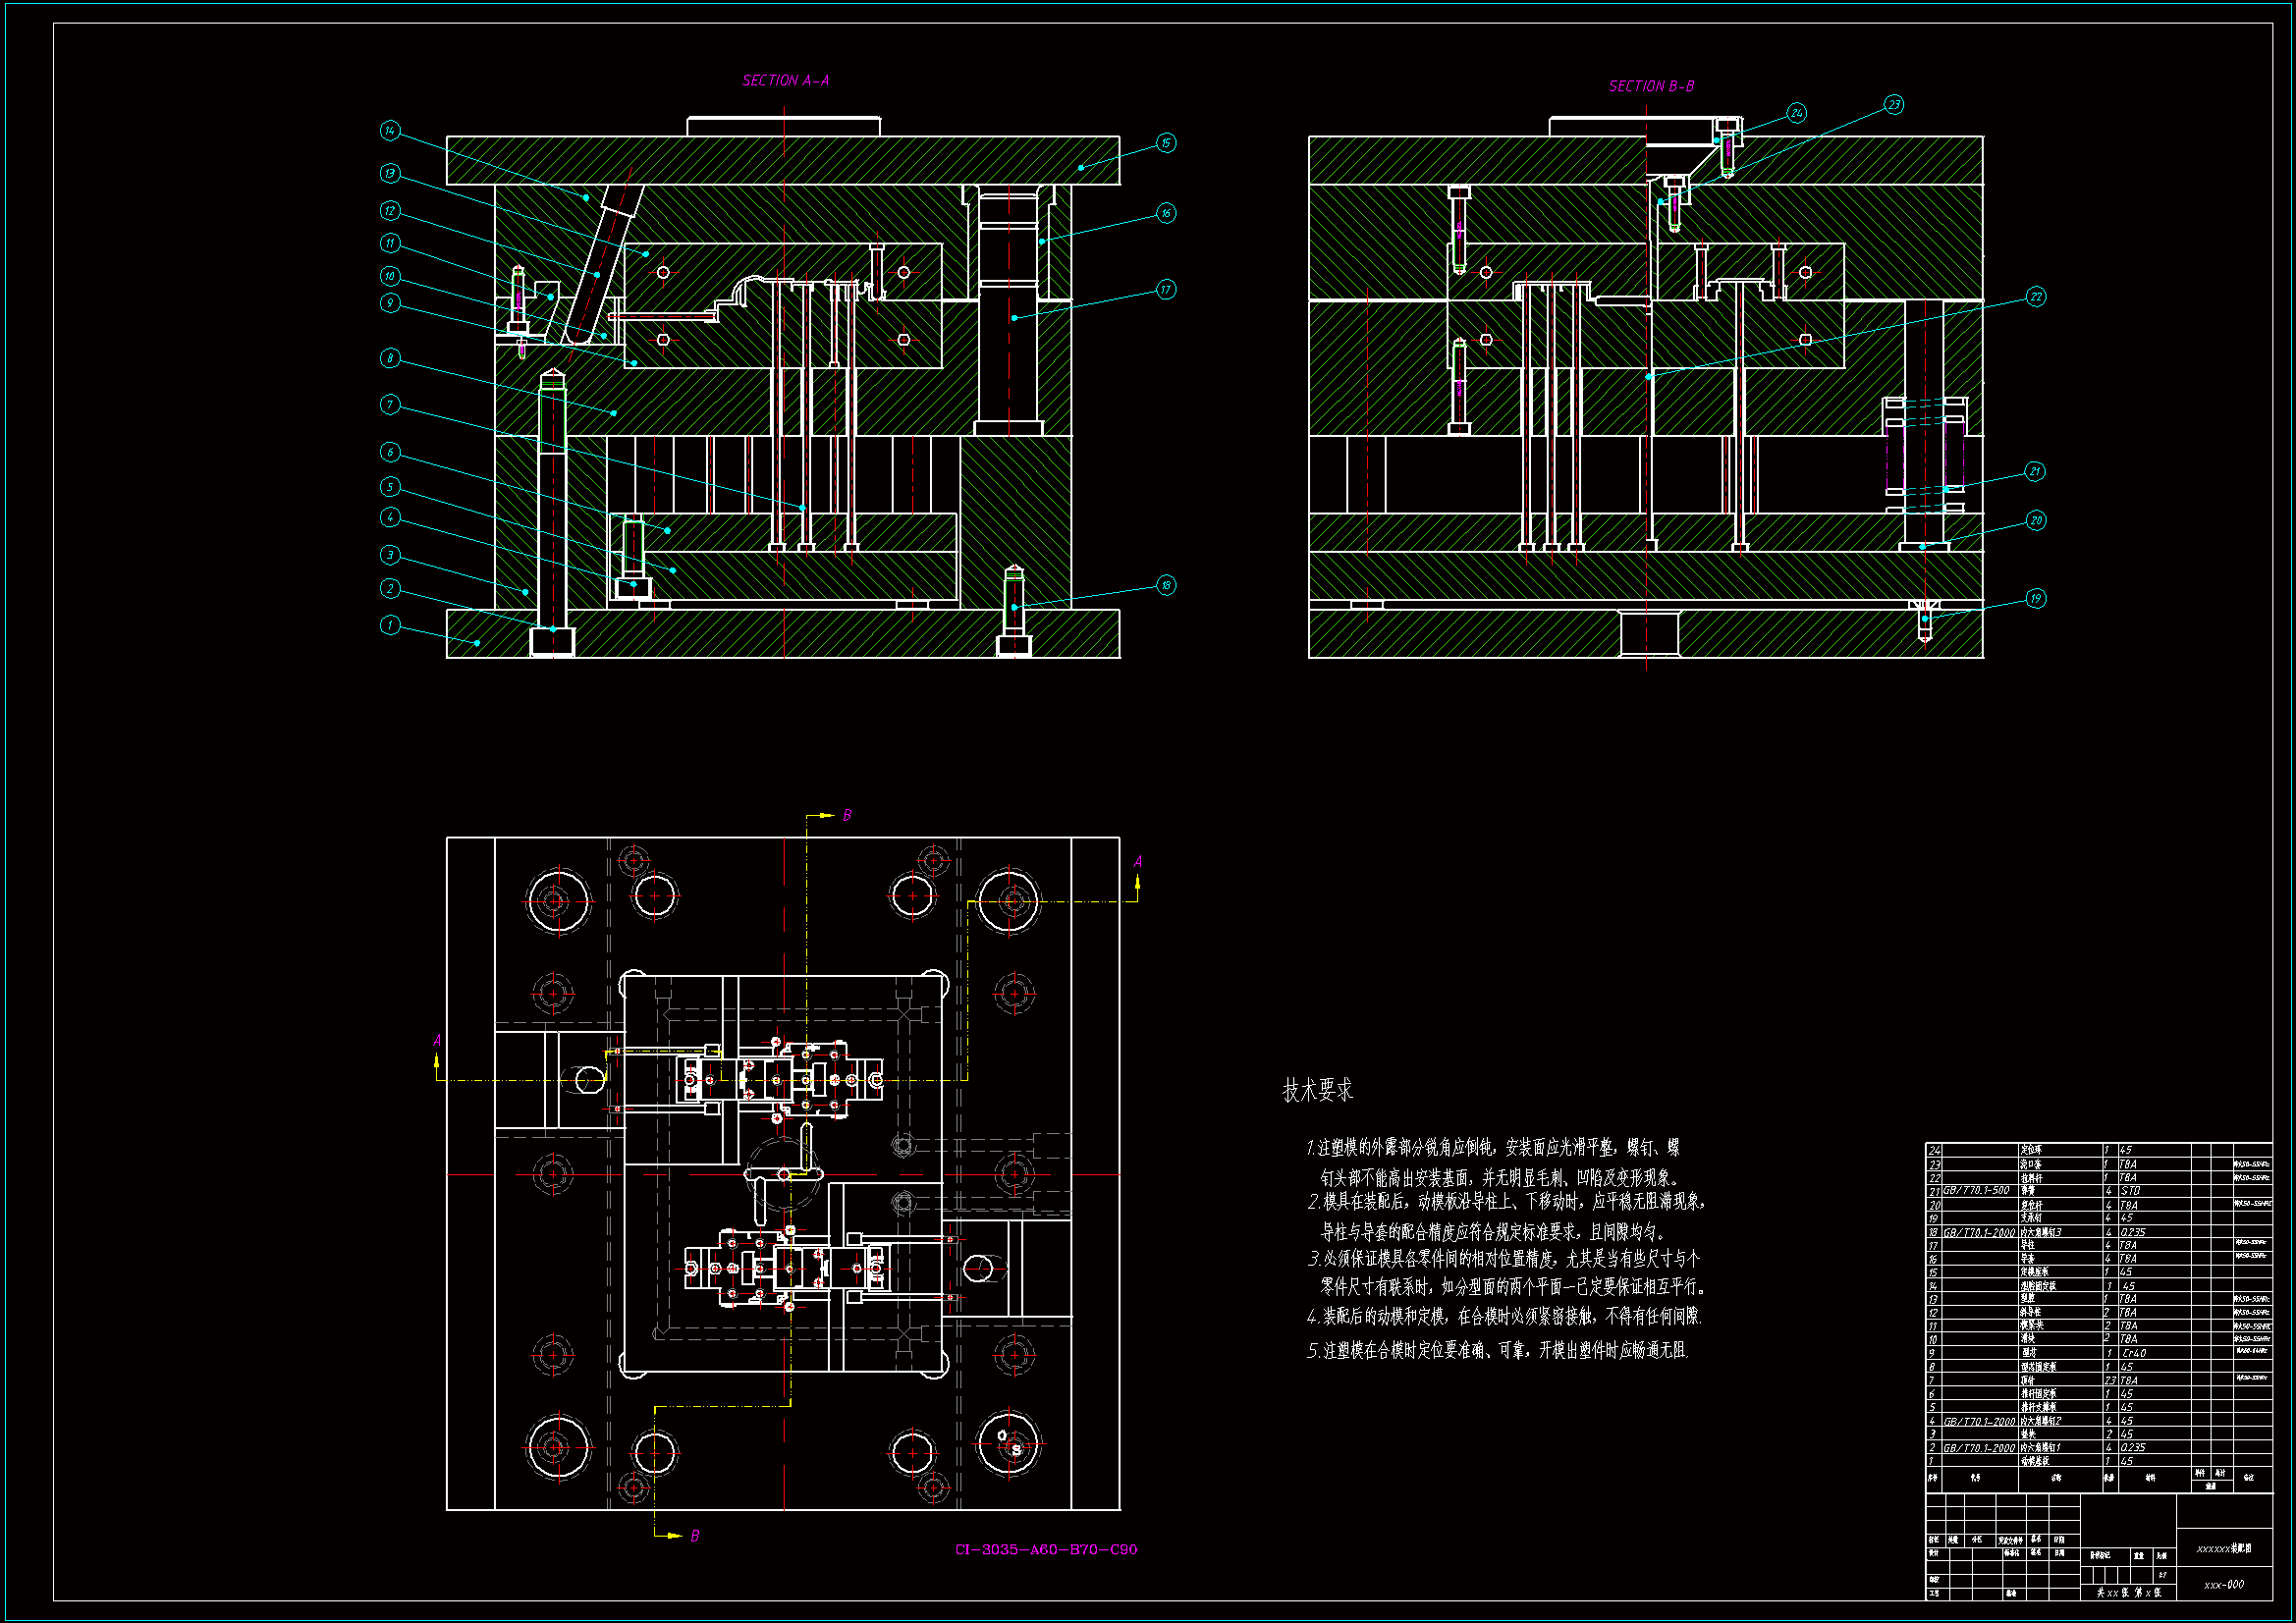The width and height of the screenshot is (2296, 1623).
Task: Click the xxxxxx装配图 title cell
Action: pyautogui.click(x=2223, y=1549)
